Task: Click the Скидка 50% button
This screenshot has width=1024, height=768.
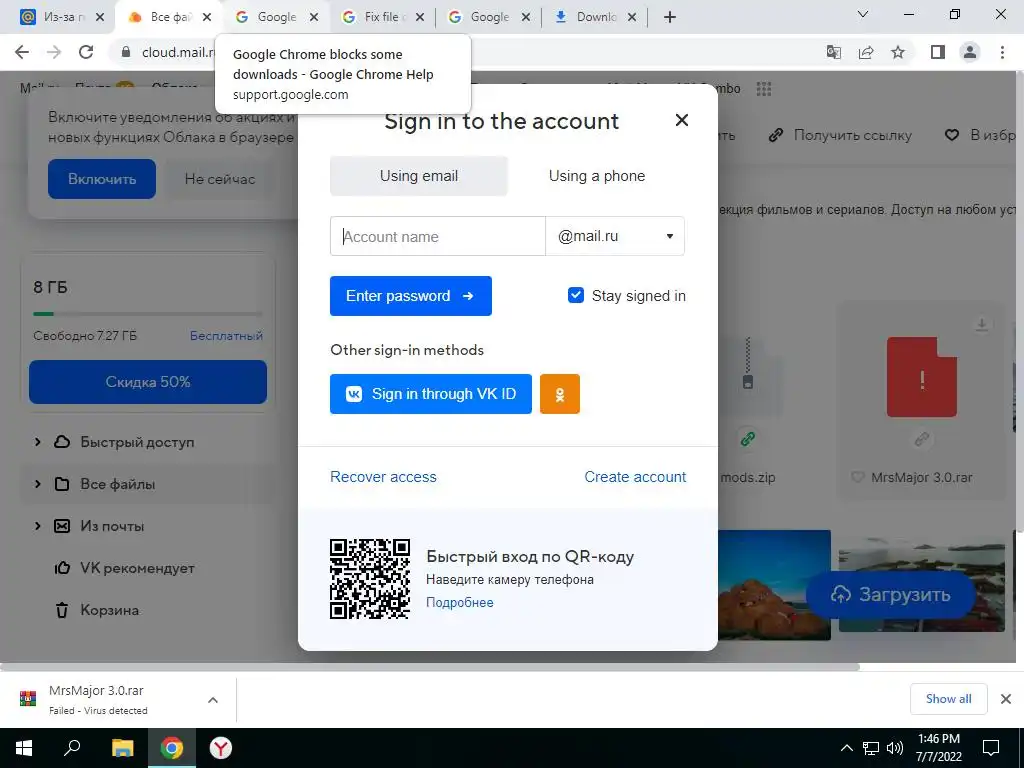Action: coord(148,382)
